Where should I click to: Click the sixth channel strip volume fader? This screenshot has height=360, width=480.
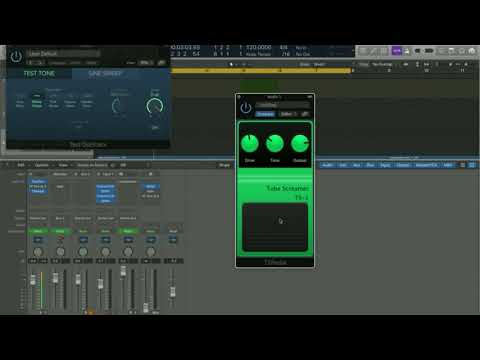point(146,308)
